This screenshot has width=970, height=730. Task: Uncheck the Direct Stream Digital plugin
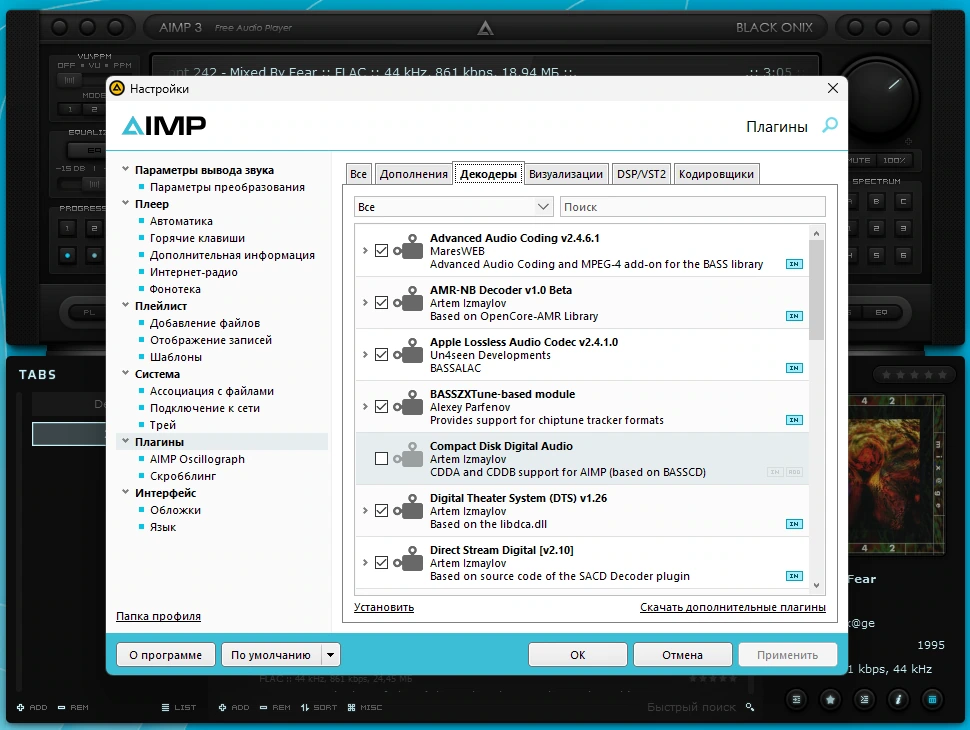point(382,562)
